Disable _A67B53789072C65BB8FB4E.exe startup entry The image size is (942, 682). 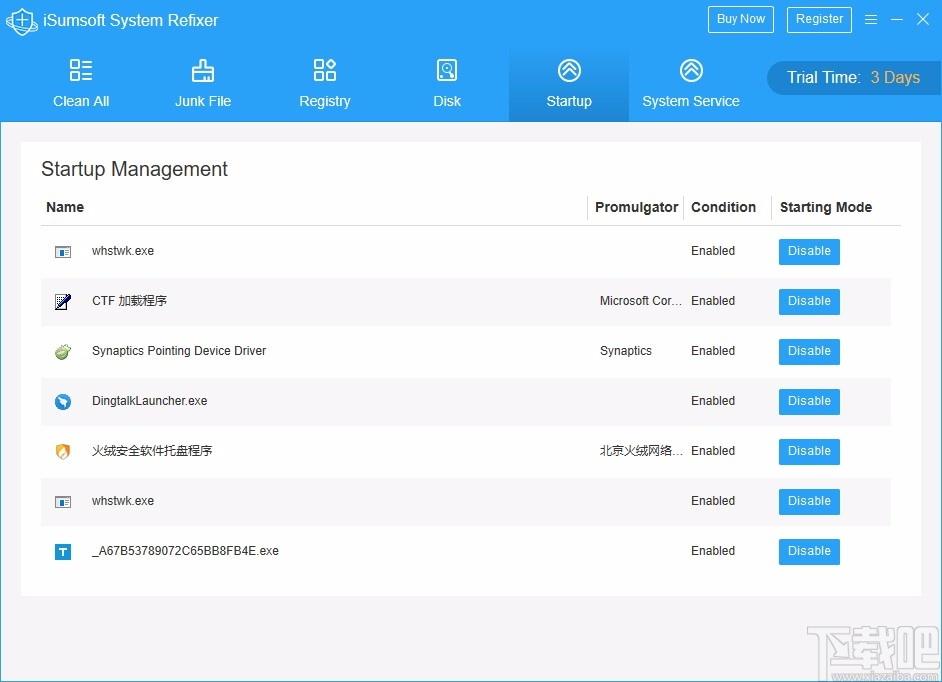[x=809, y=551]
